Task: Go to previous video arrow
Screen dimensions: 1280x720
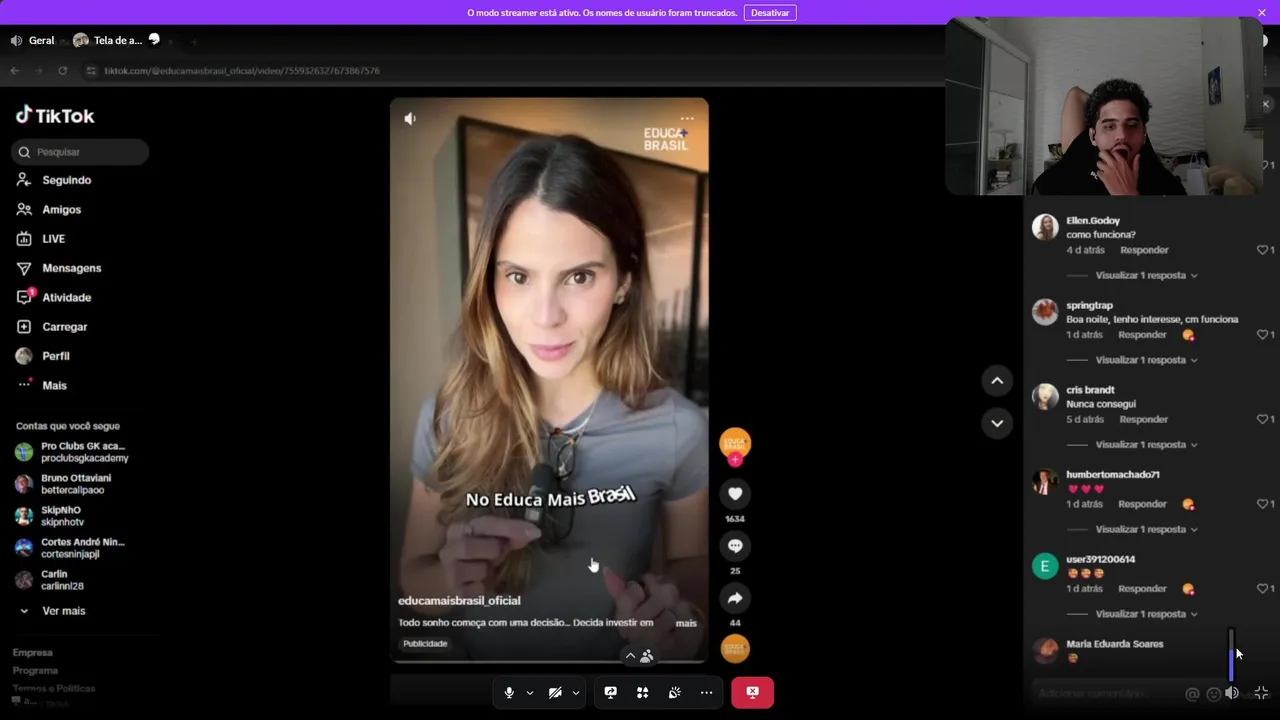Action: [x=997, y=380]
